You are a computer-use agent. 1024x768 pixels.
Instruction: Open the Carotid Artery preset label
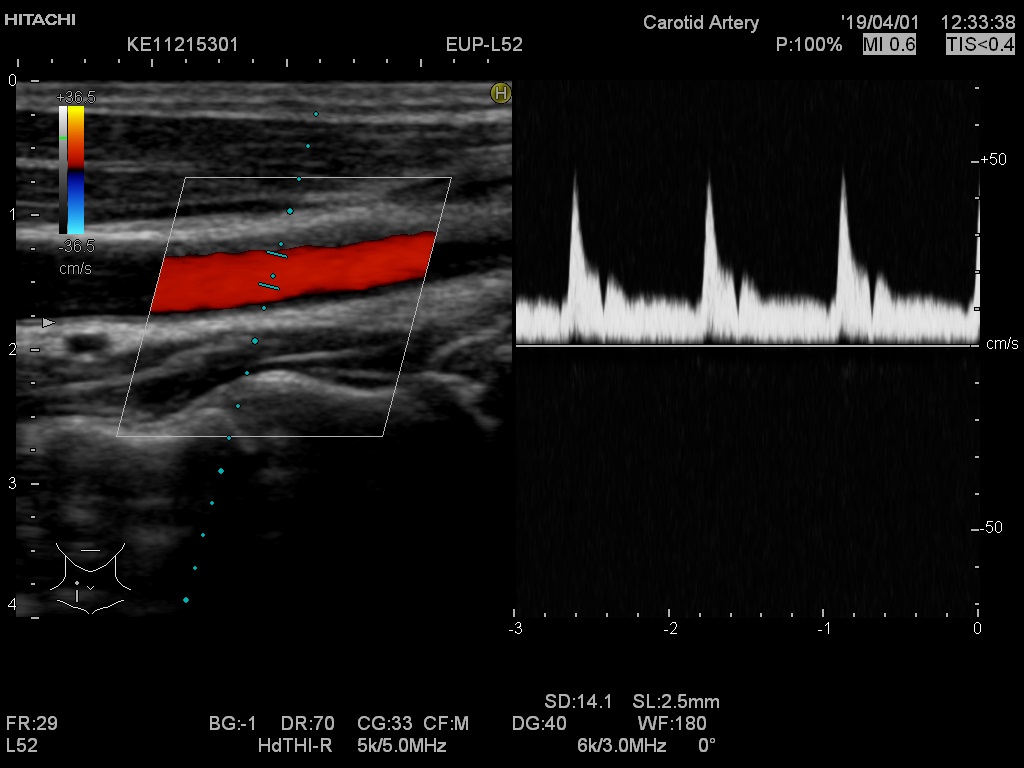(700, 22)
